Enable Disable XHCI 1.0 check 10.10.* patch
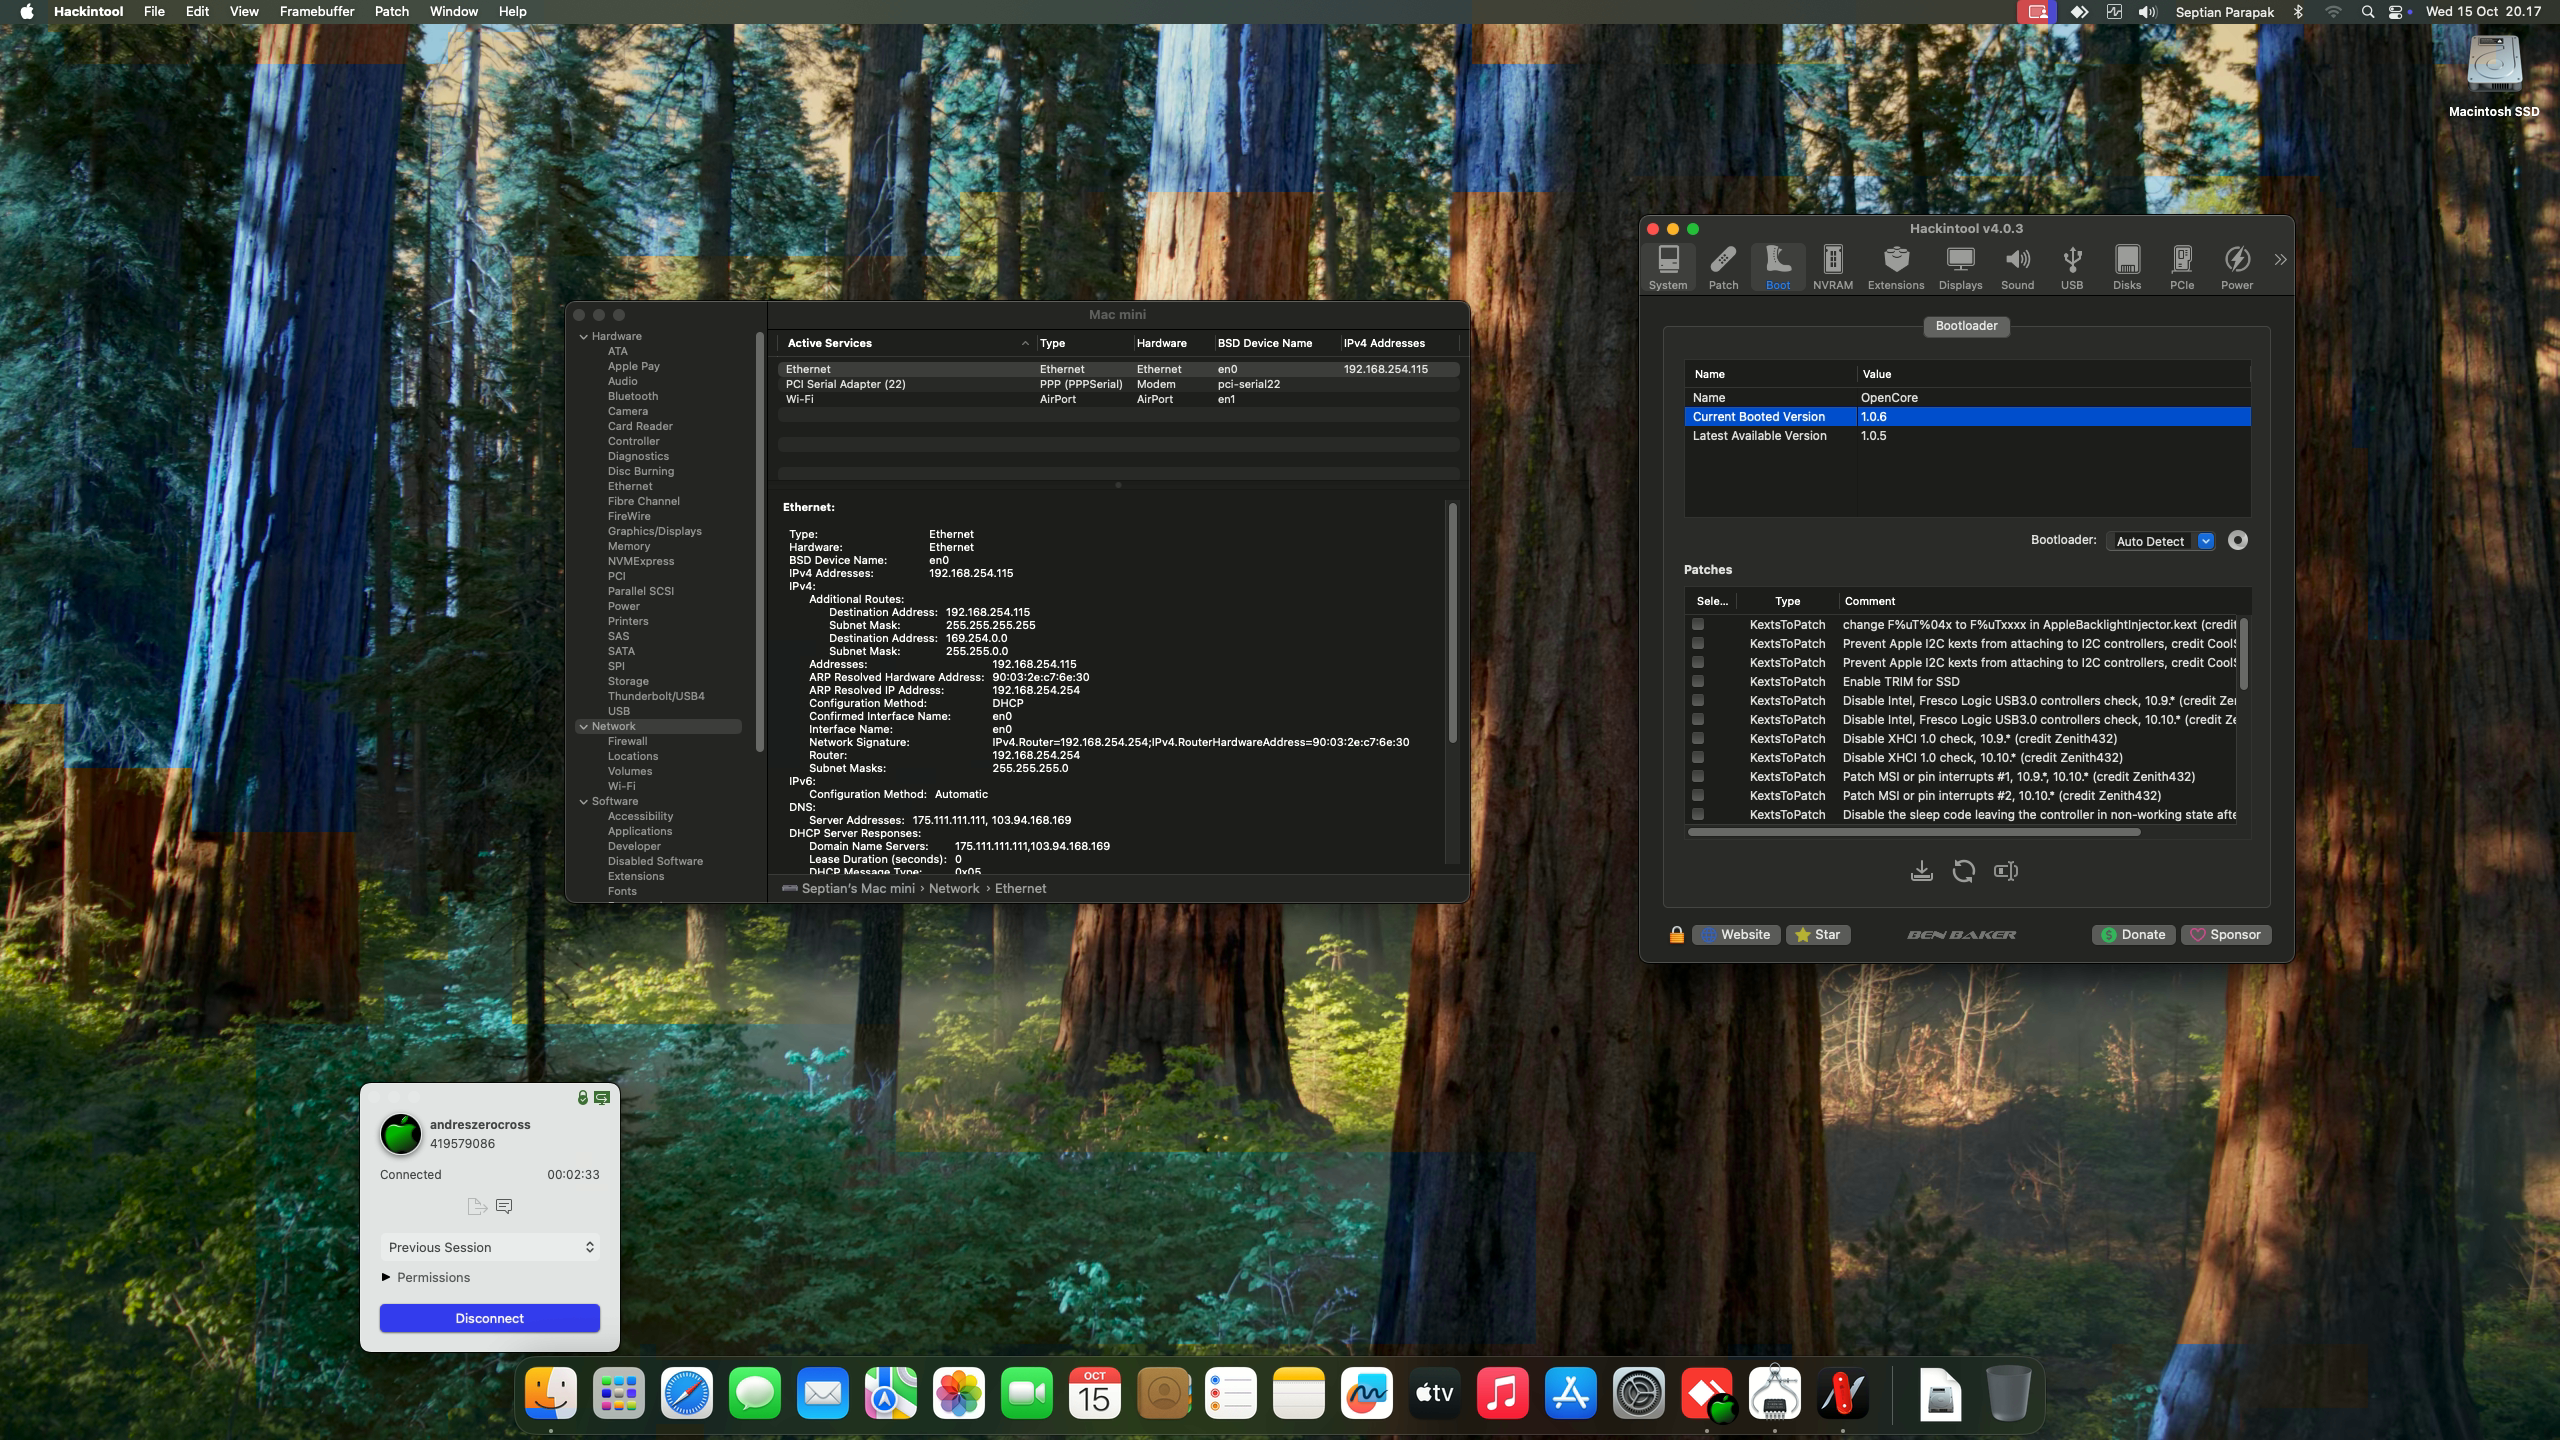 pyautogui.click(x=1698, y=757)
